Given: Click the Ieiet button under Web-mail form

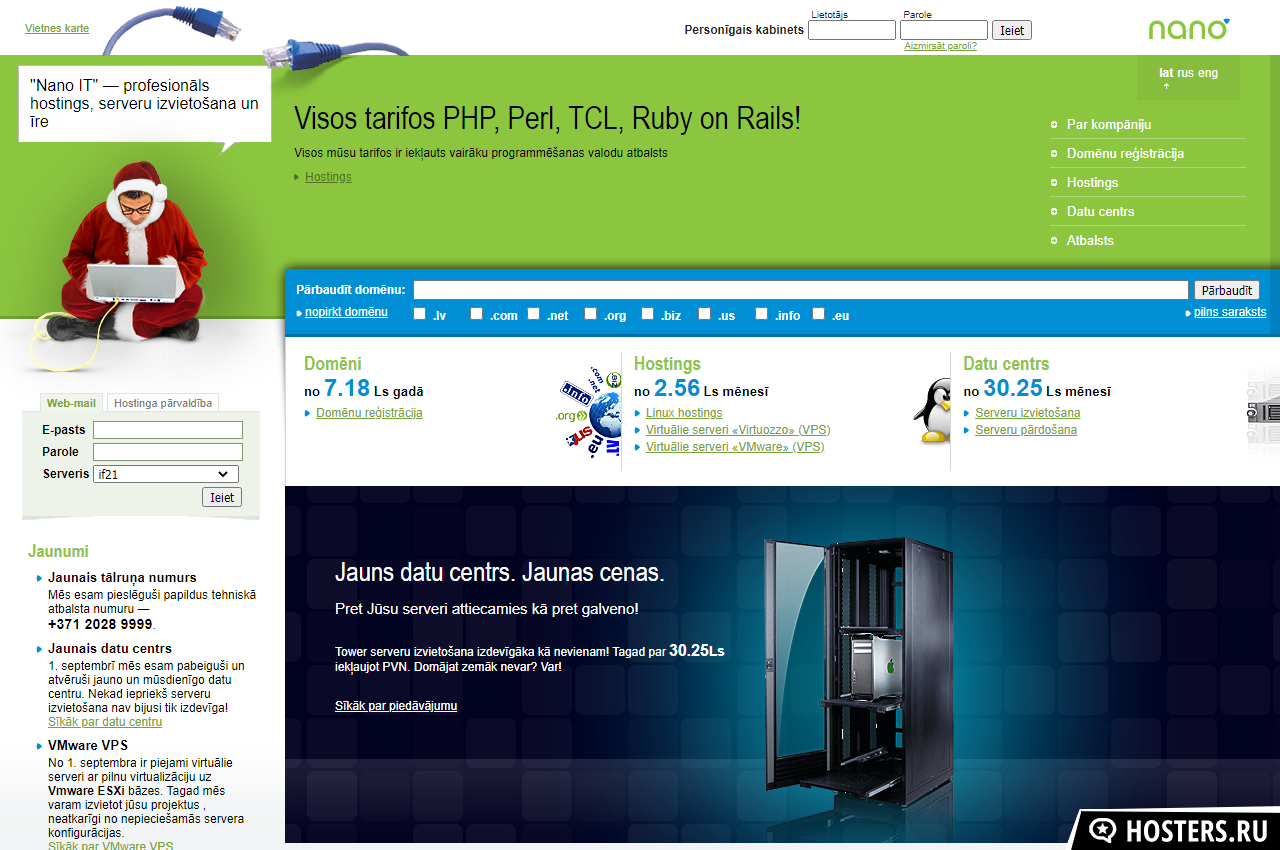Looking at the screenshot, I should 221,497.
